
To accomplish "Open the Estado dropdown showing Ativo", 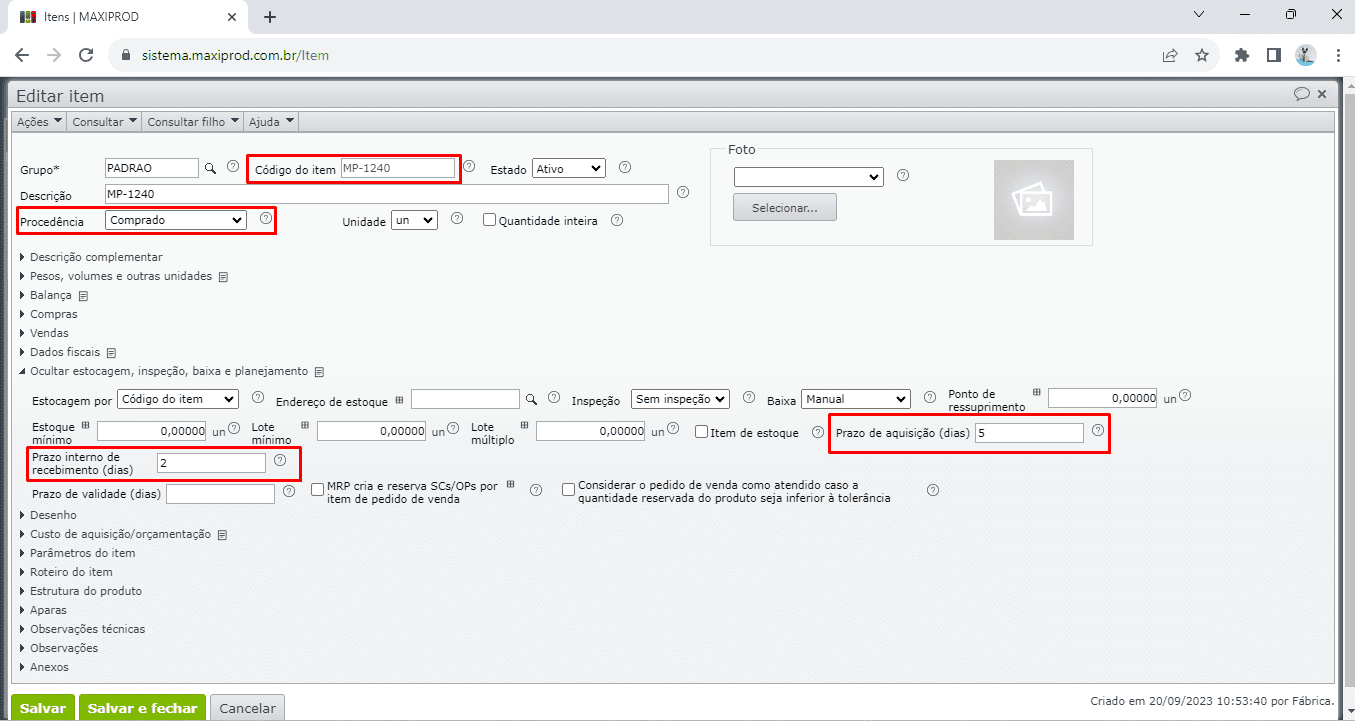I will click(x=569, y=169).
